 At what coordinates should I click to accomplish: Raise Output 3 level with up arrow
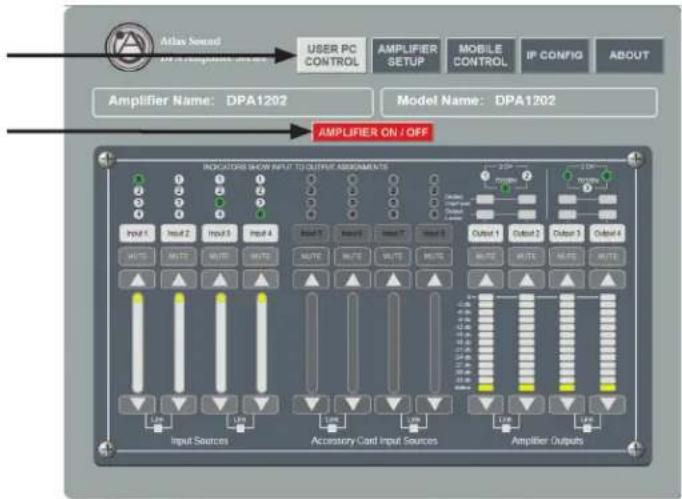567,280
